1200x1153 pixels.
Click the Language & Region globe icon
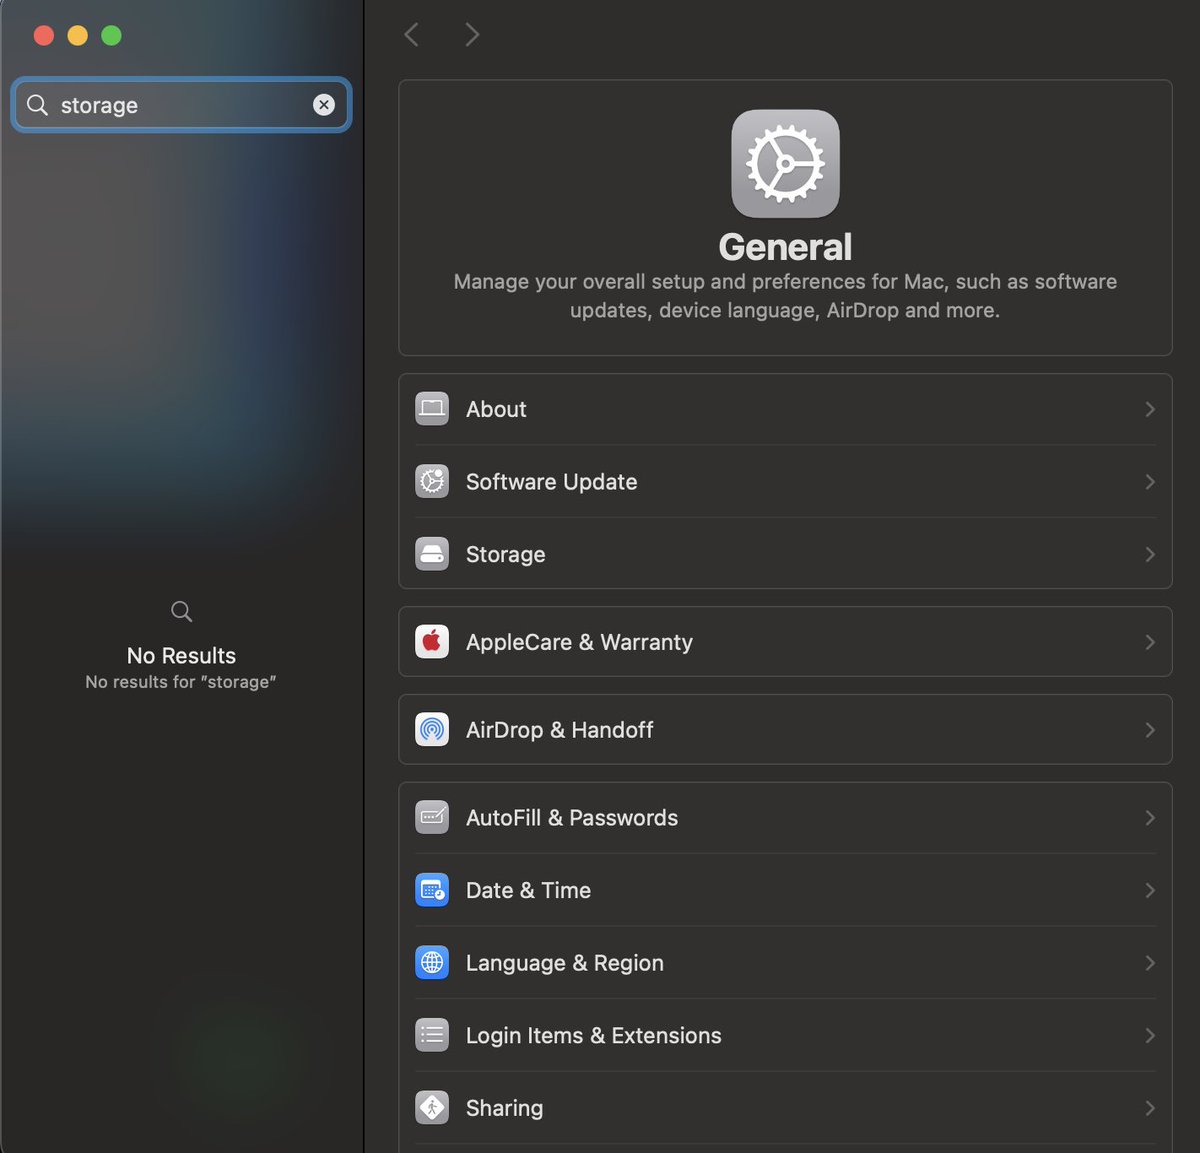[x=432, y=963]
